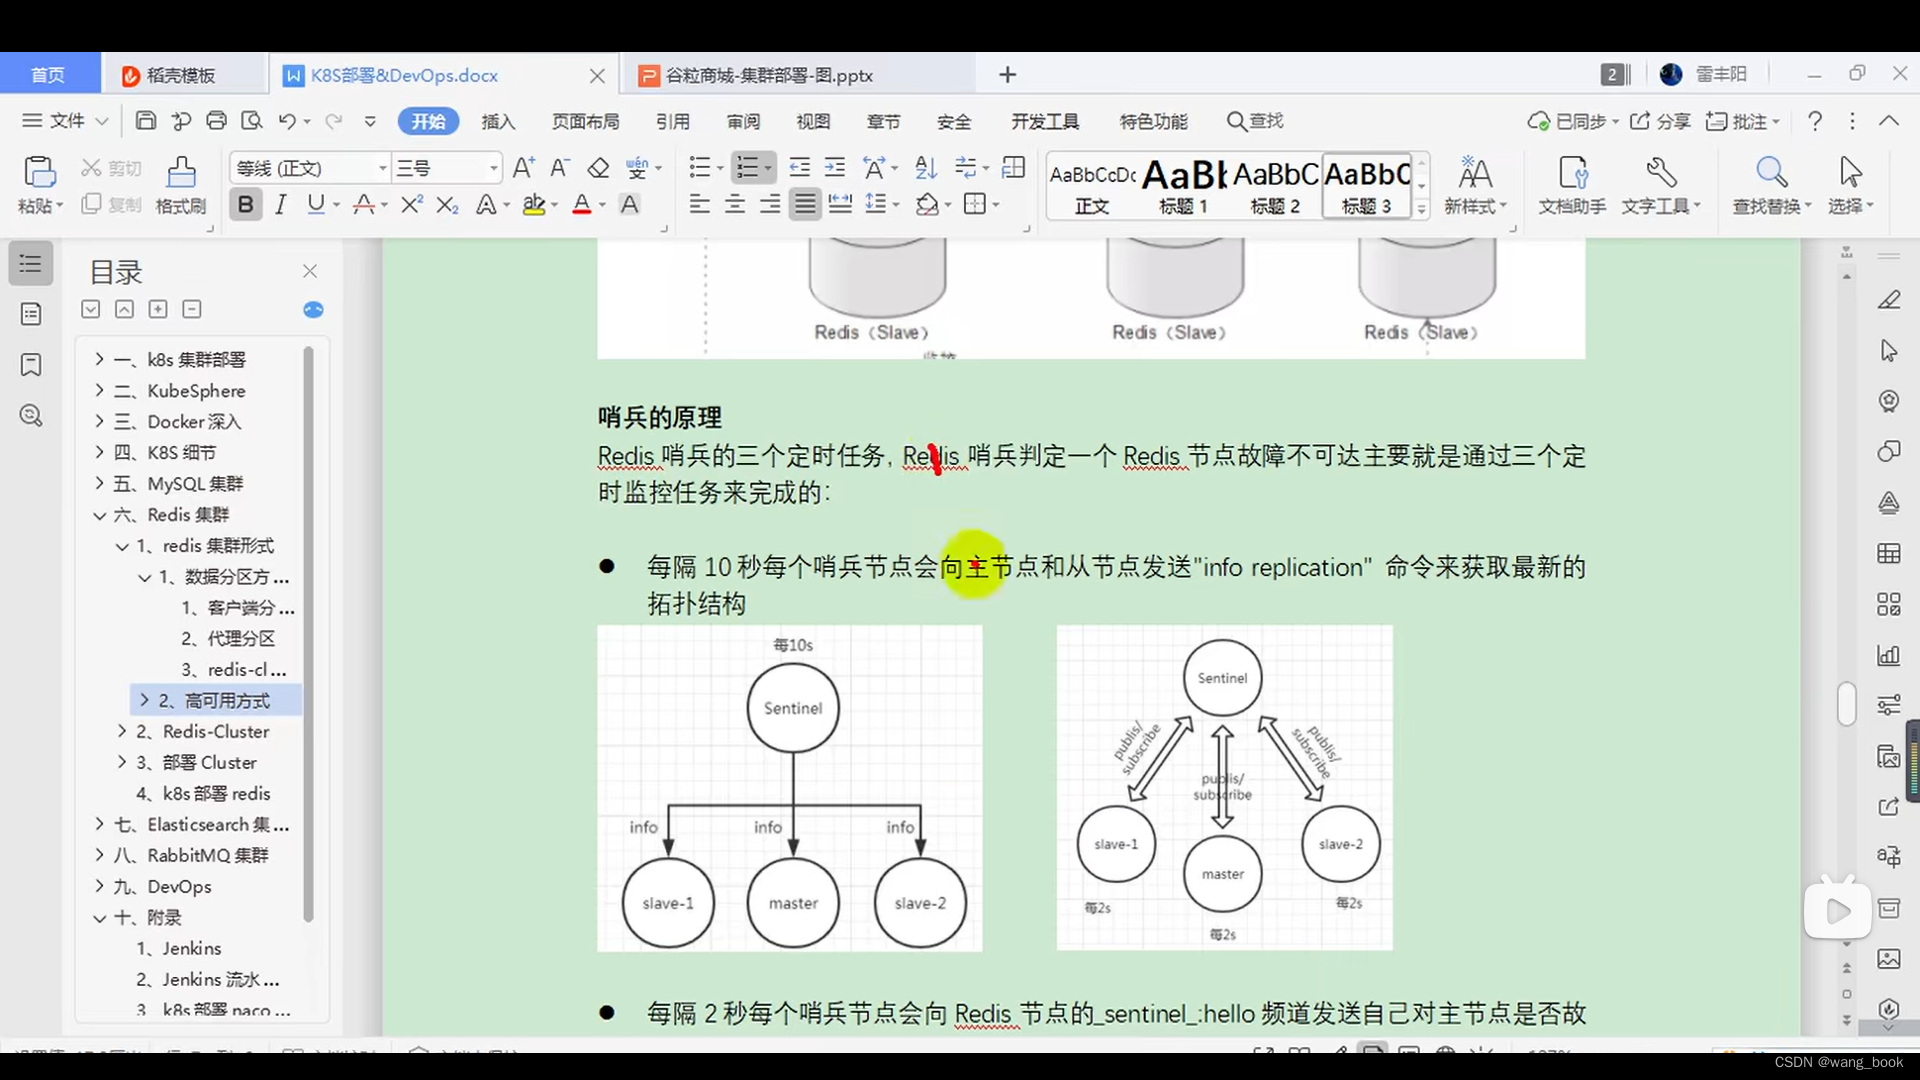
Task: Open Find and Replace (查找替换) magnifier
Action: click(1771, 172)
